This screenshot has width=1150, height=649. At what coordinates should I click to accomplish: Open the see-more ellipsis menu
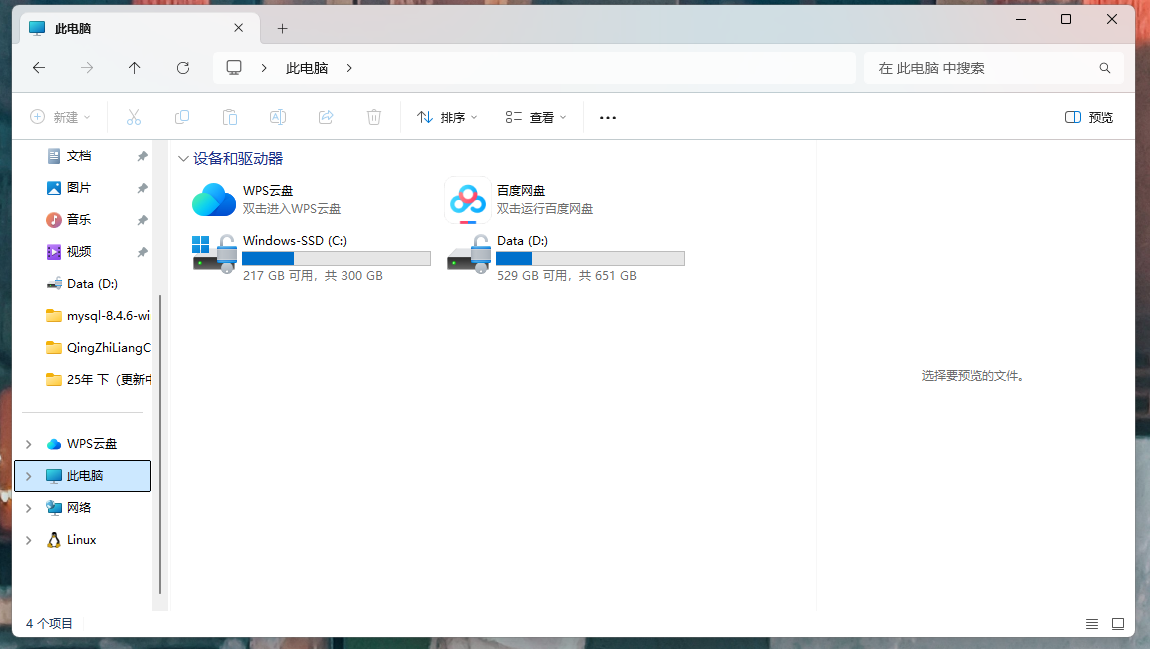[607, 117]
